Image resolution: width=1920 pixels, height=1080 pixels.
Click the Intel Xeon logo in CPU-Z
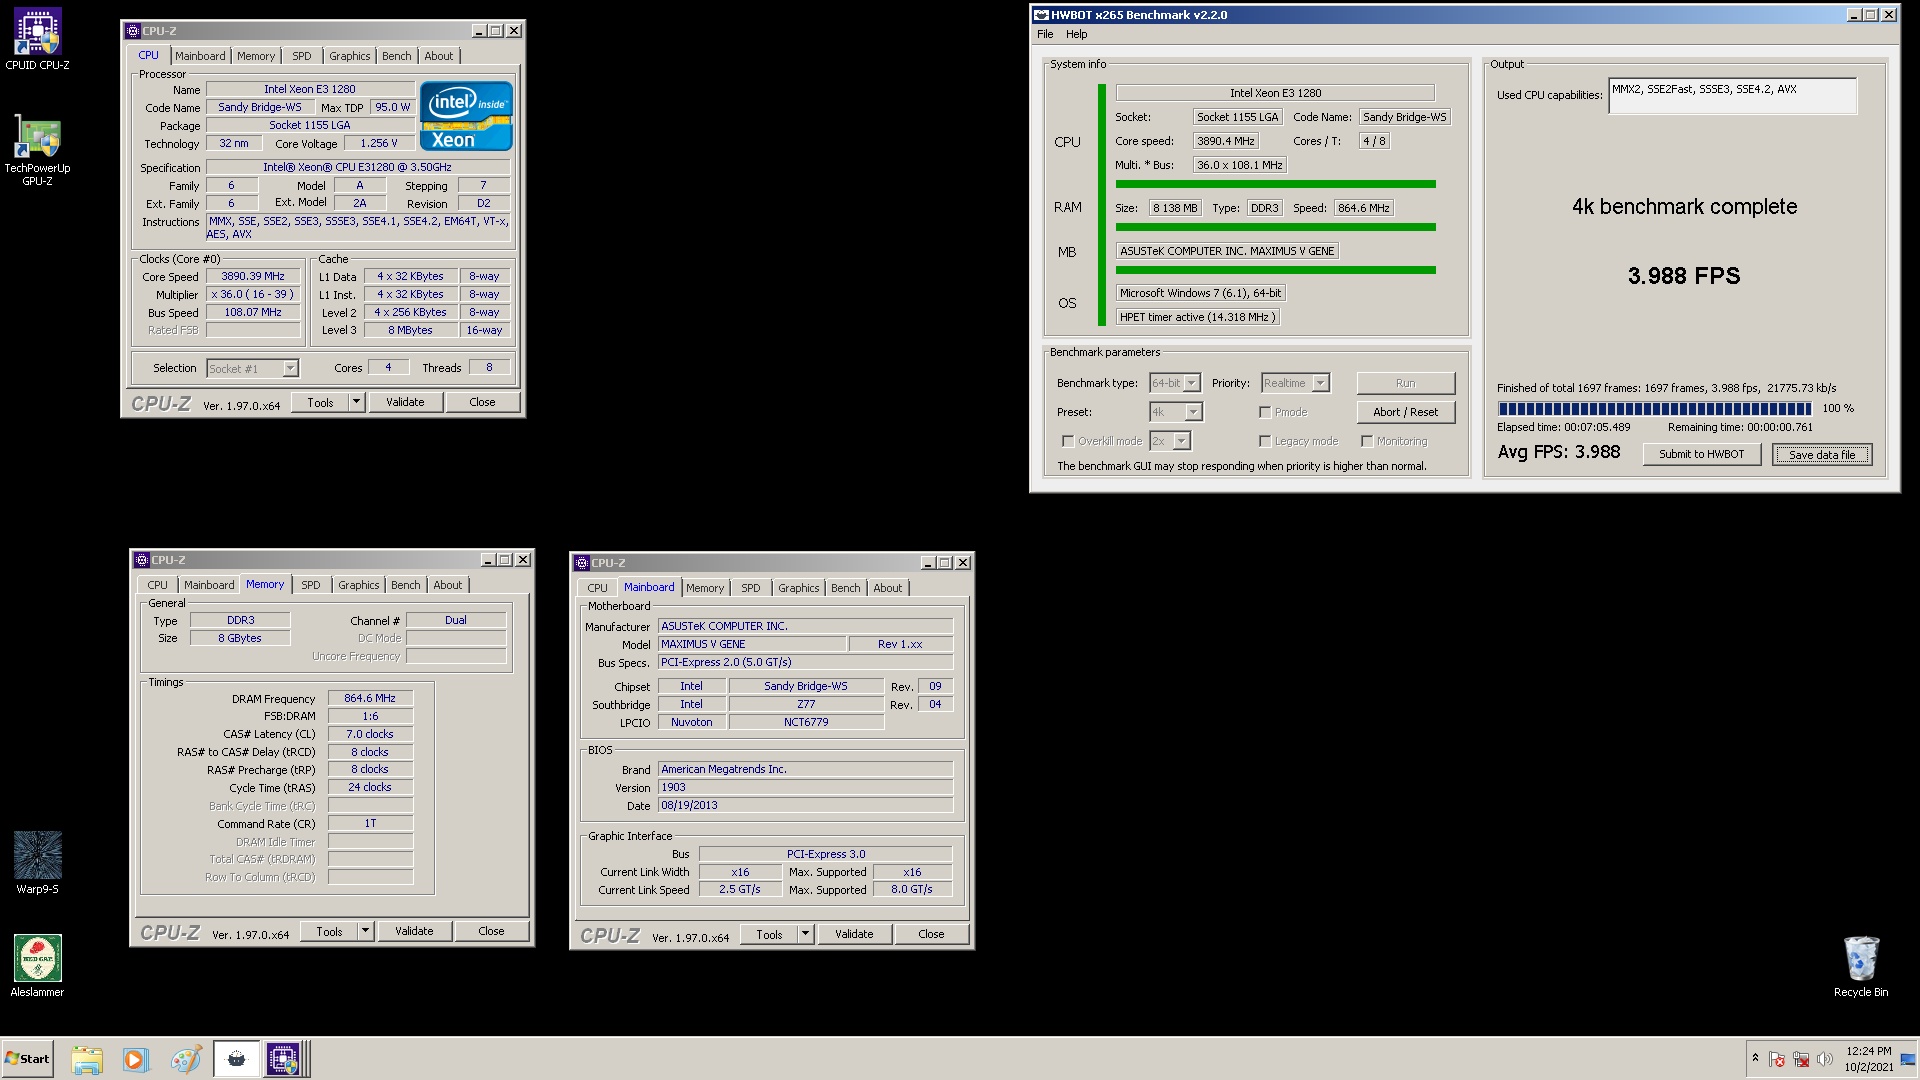(x=466, y=117)
